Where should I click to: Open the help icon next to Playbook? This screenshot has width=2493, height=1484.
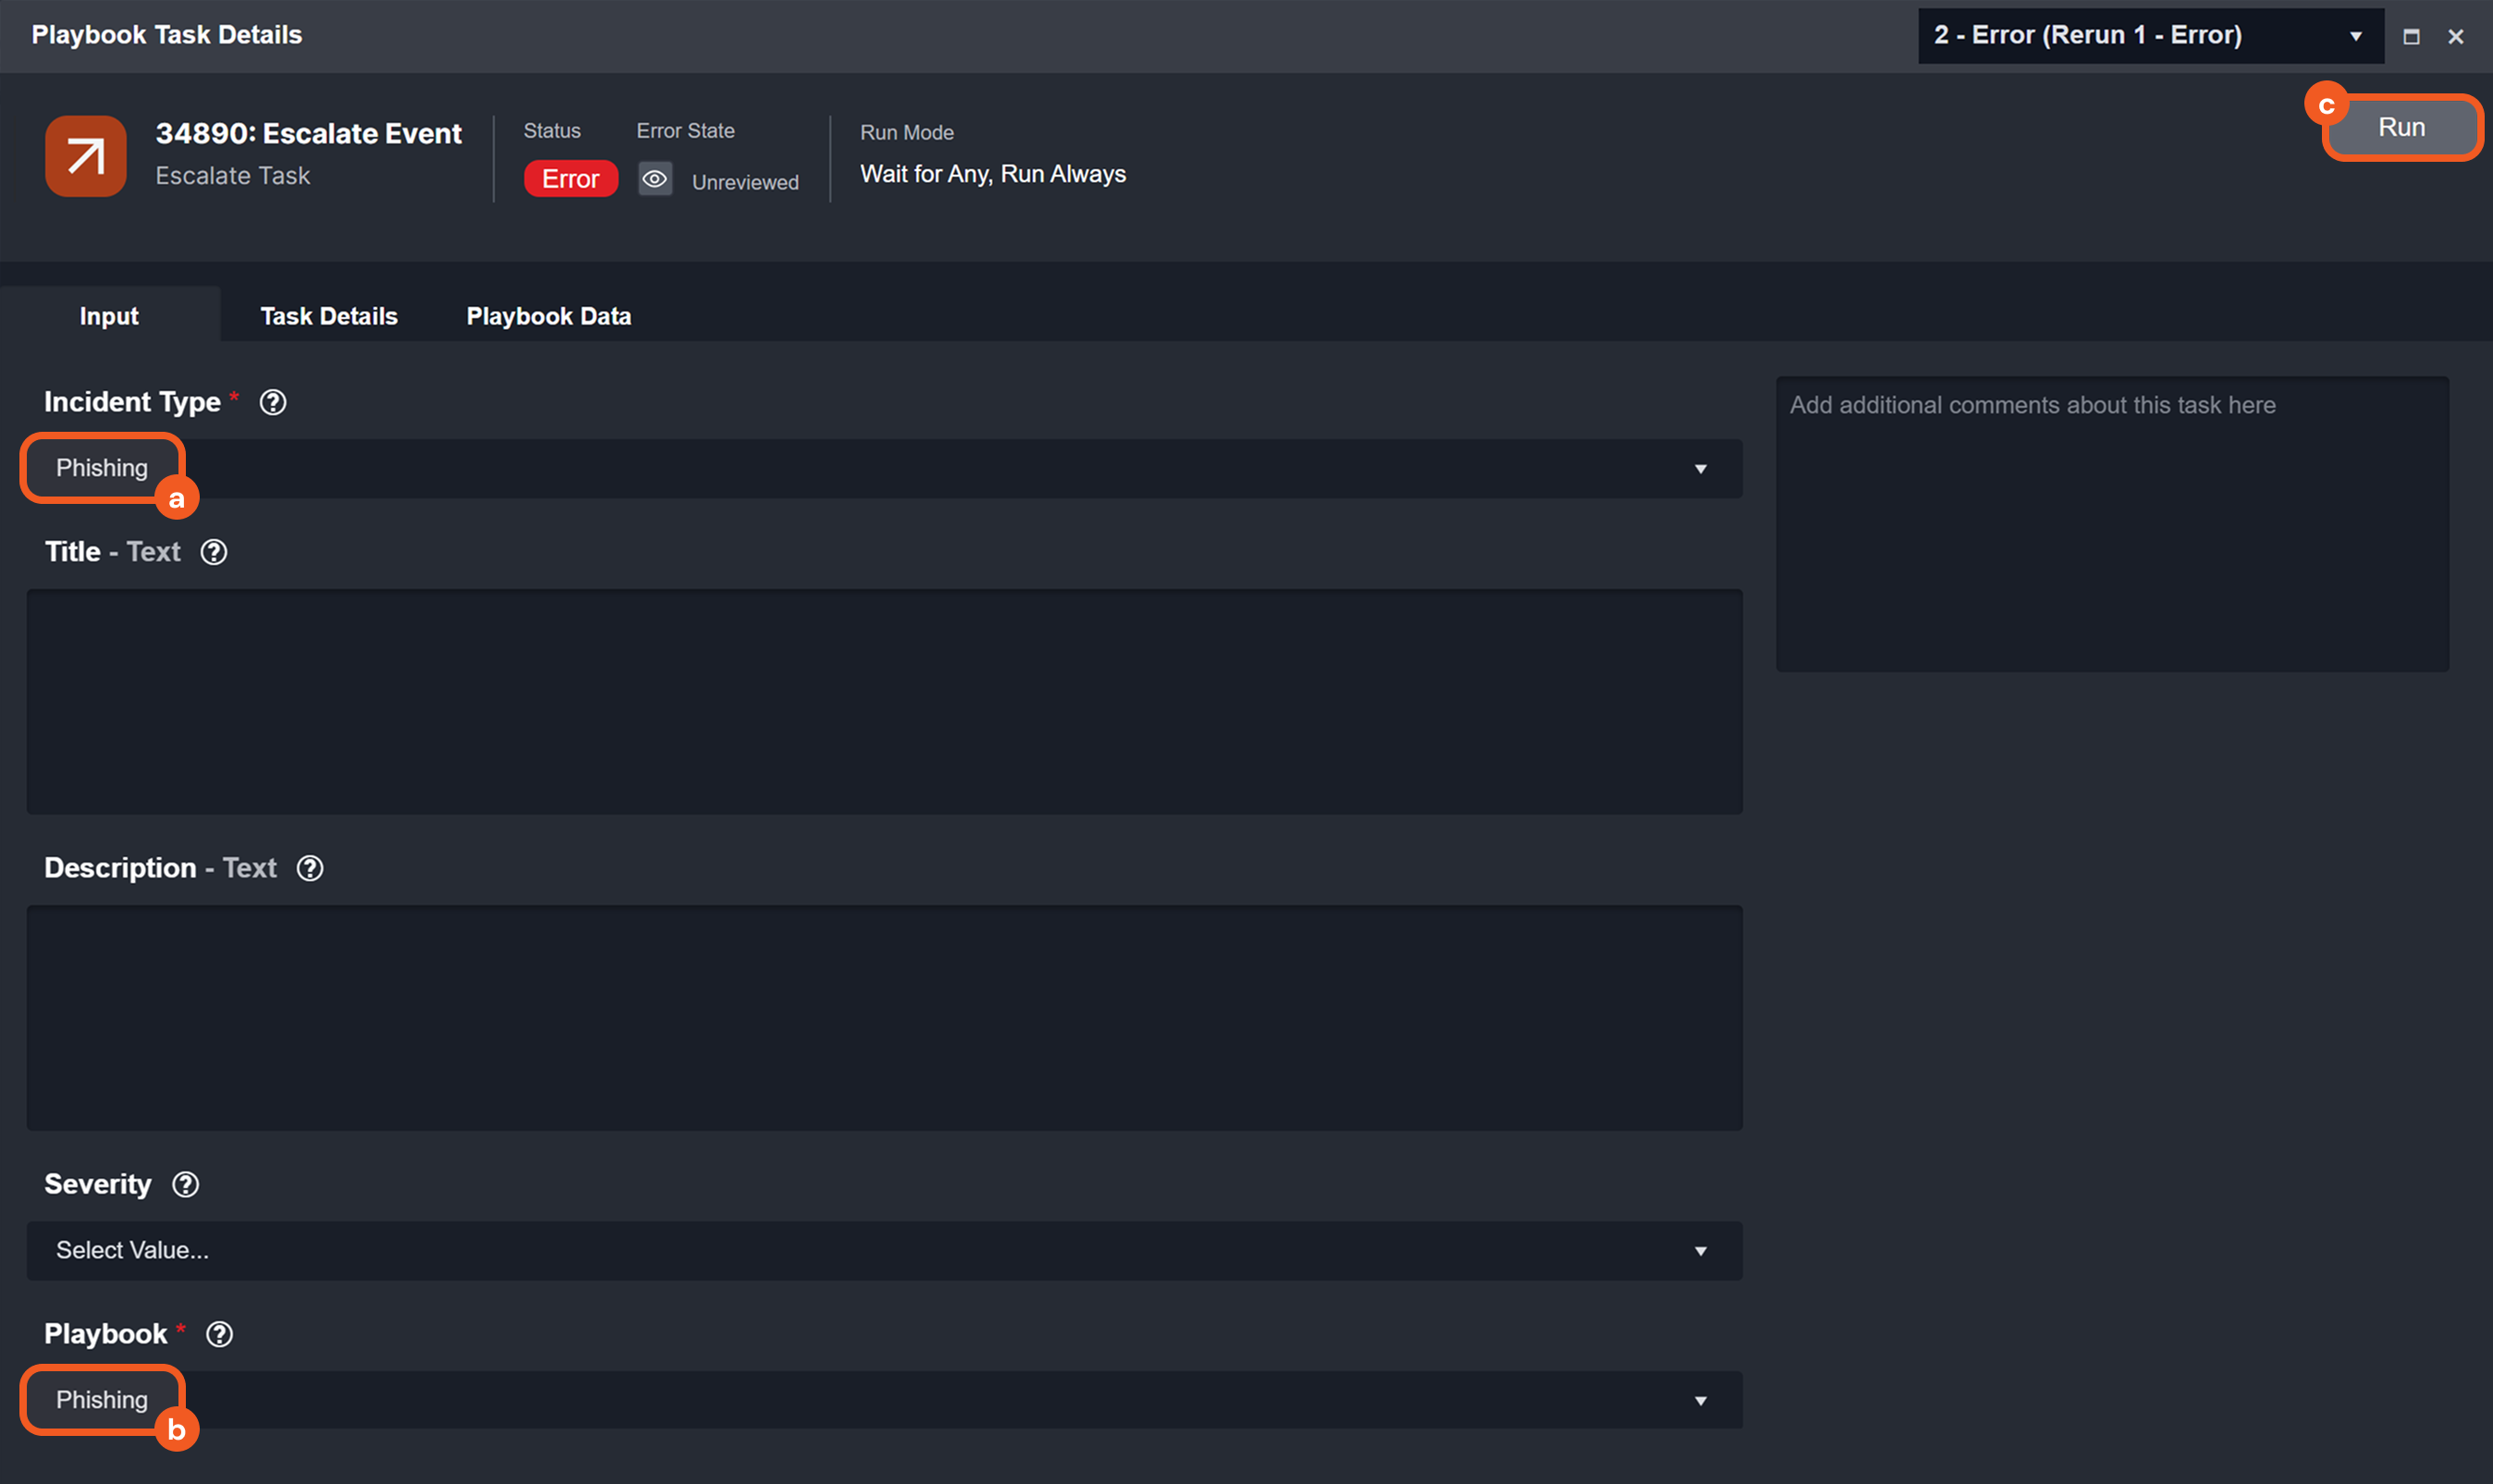(220, 1334)
